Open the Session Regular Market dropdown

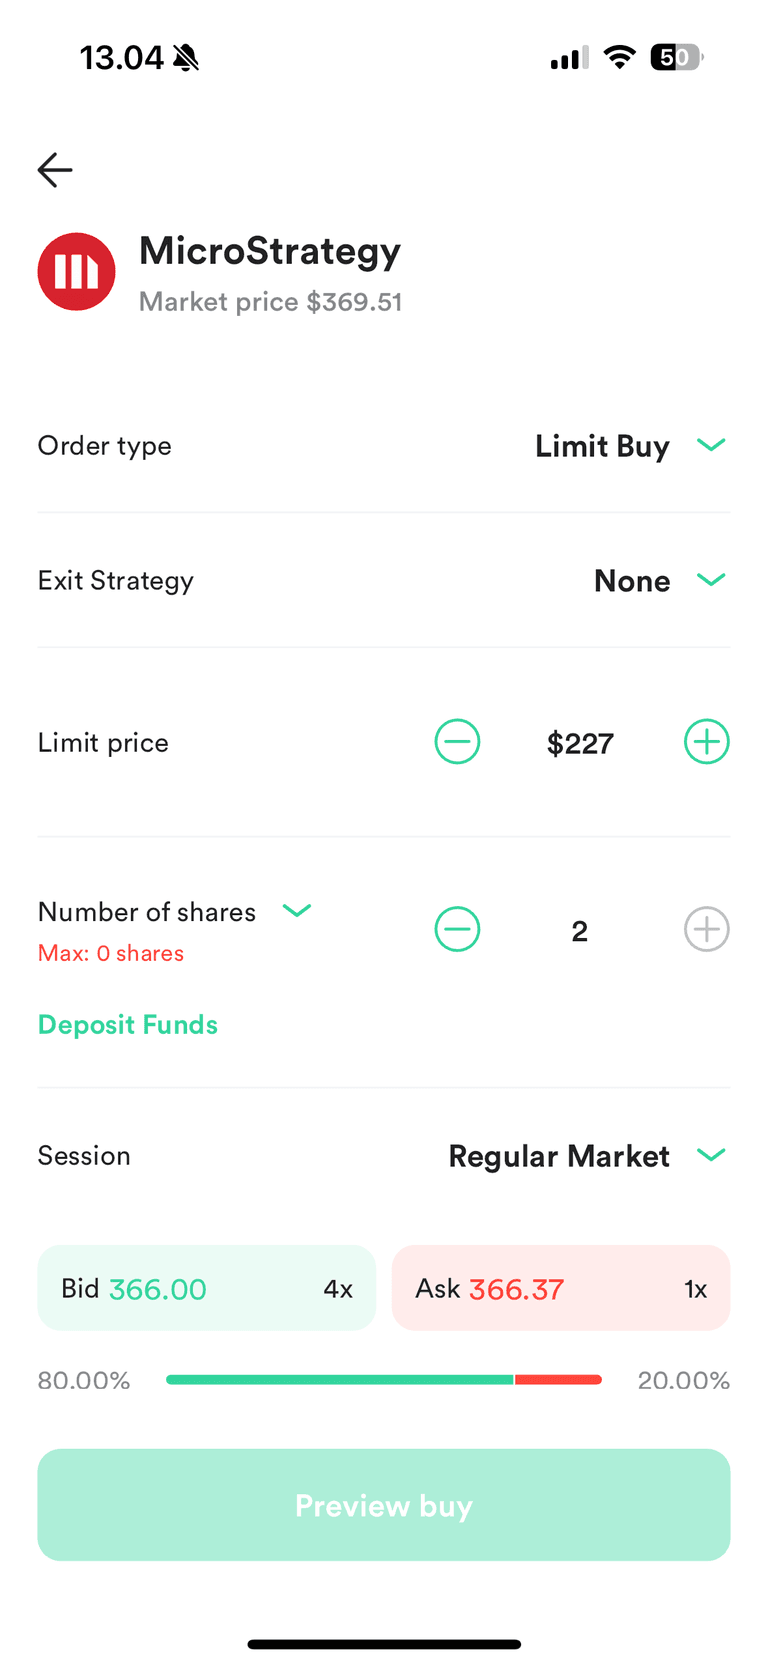point(587,1156)
